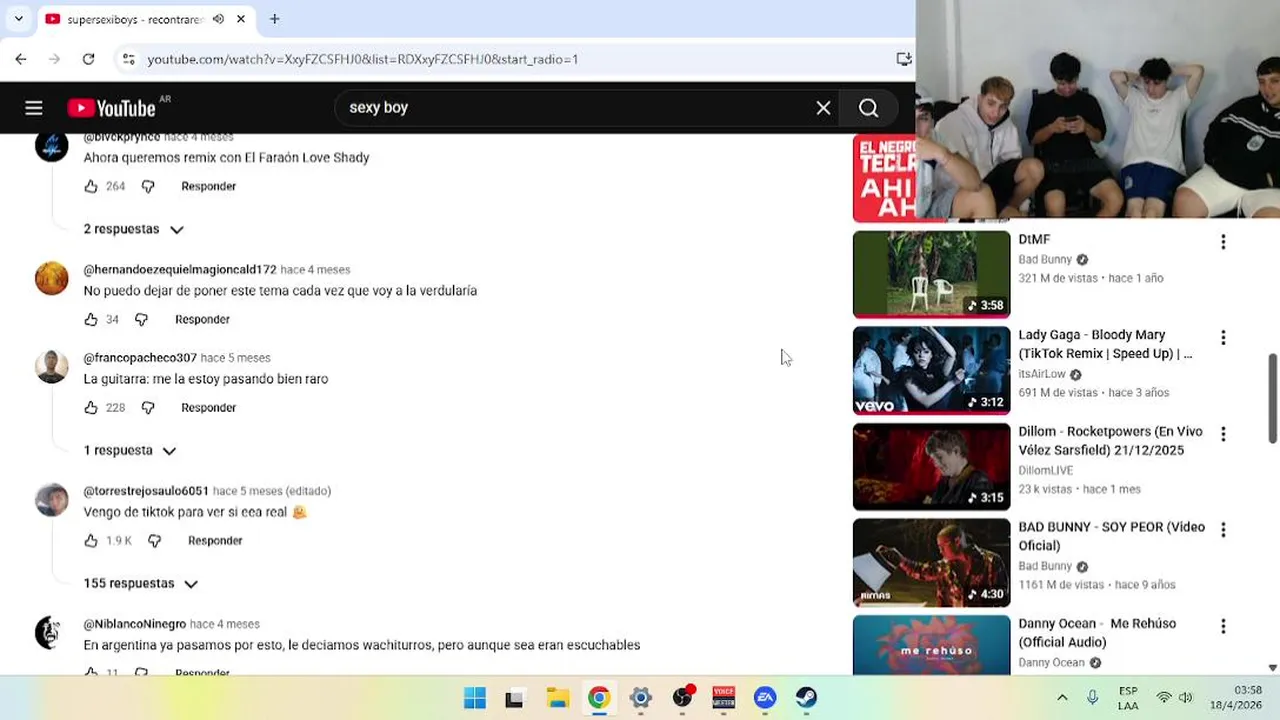Image resolution: width=1280 pixels, height=720 pixels.
Task: Open Chrome from the taskbar
Action: [599, 698]
